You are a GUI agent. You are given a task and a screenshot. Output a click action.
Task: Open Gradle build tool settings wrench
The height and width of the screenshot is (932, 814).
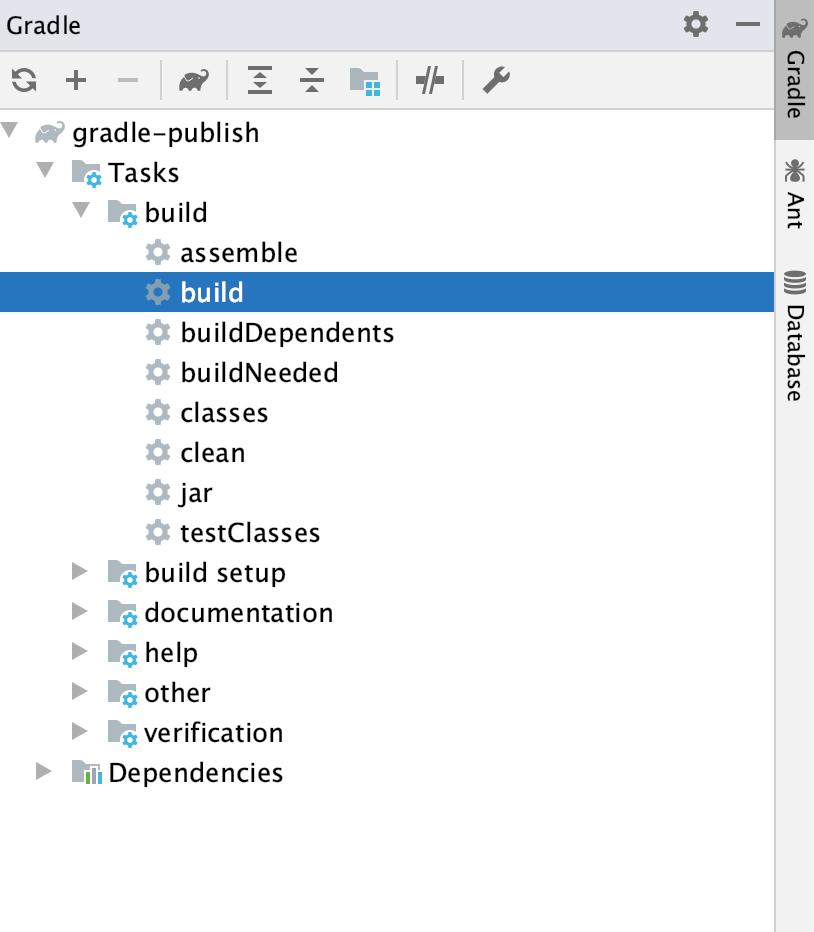(x=496, y=80)
